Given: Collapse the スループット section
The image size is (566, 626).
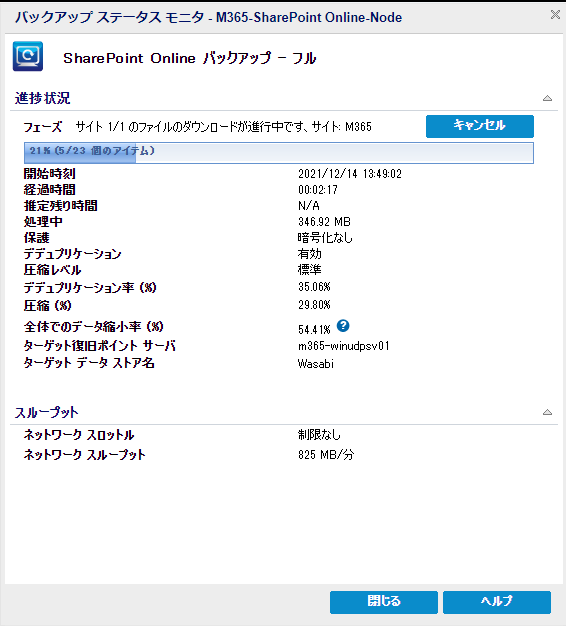Looking at the screenshot, I should point(547,412).
